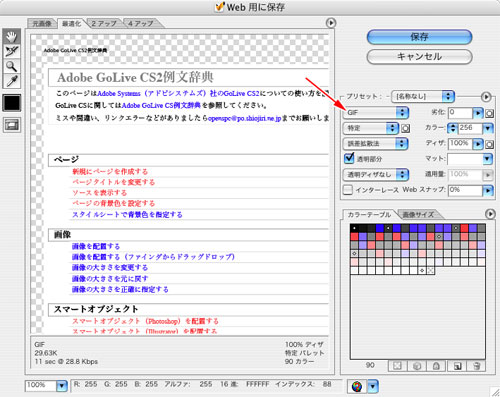Select the first black swatch in color table
The width and height of the screenshot is (500, 397).
tap(354, 228)
